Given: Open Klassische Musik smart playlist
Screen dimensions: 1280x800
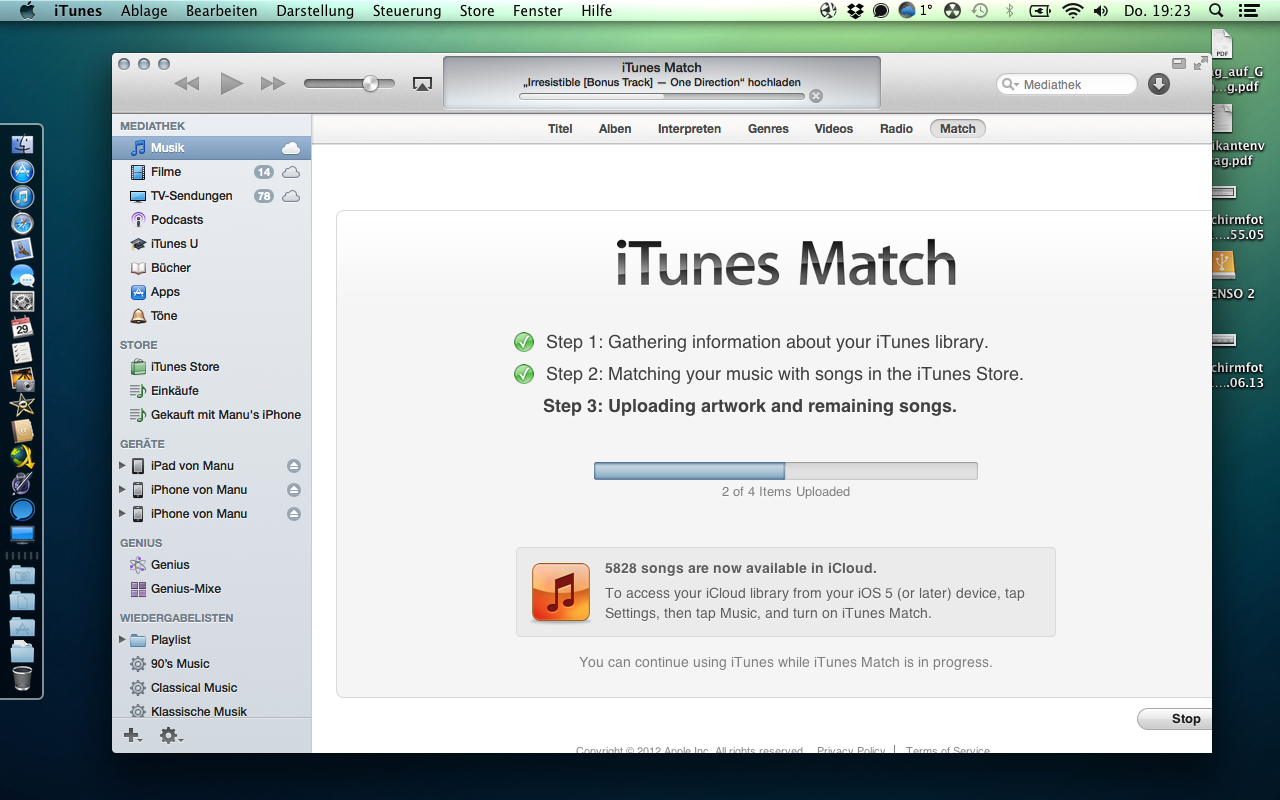Looking at the screenshot, I should coord(212,712).
